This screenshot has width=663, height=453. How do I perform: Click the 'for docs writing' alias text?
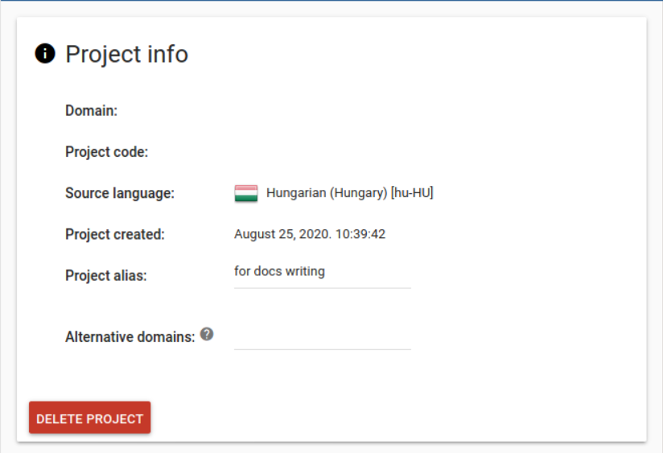point(279,271)
